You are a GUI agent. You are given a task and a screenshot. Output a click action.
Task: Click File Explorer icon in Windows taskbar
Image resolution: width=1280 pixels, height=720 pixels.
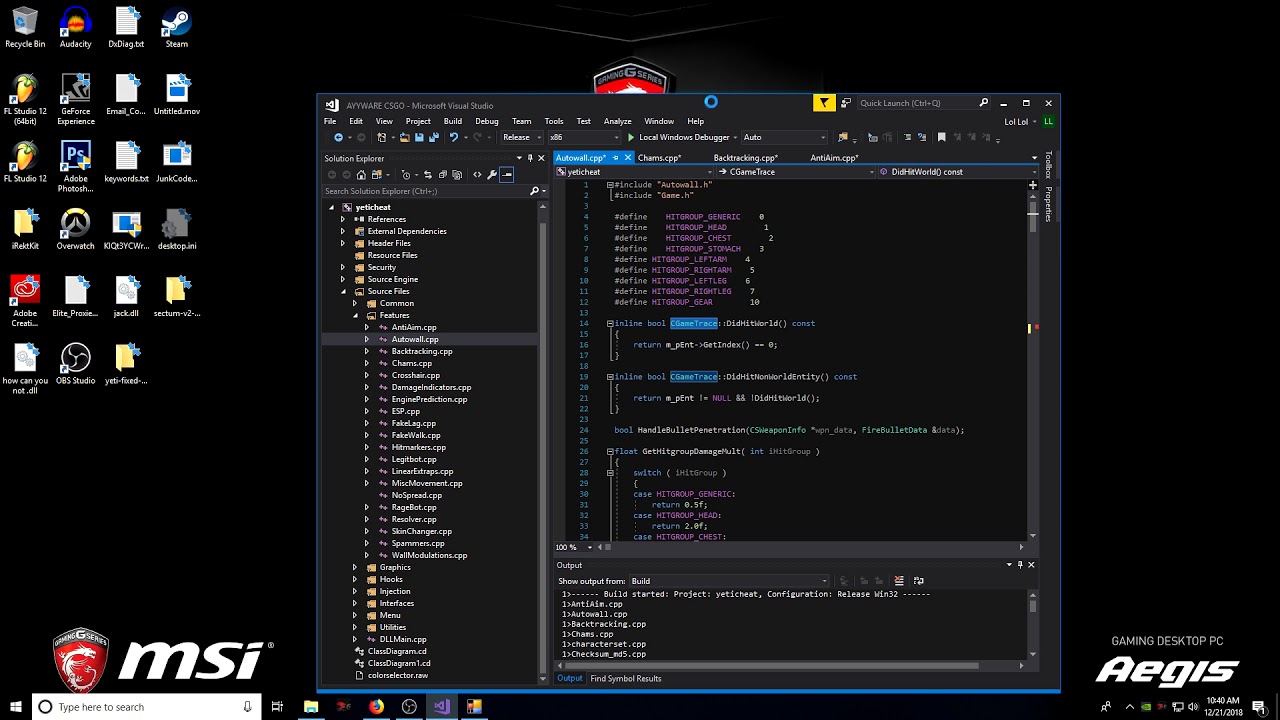[x=311, y=707]
